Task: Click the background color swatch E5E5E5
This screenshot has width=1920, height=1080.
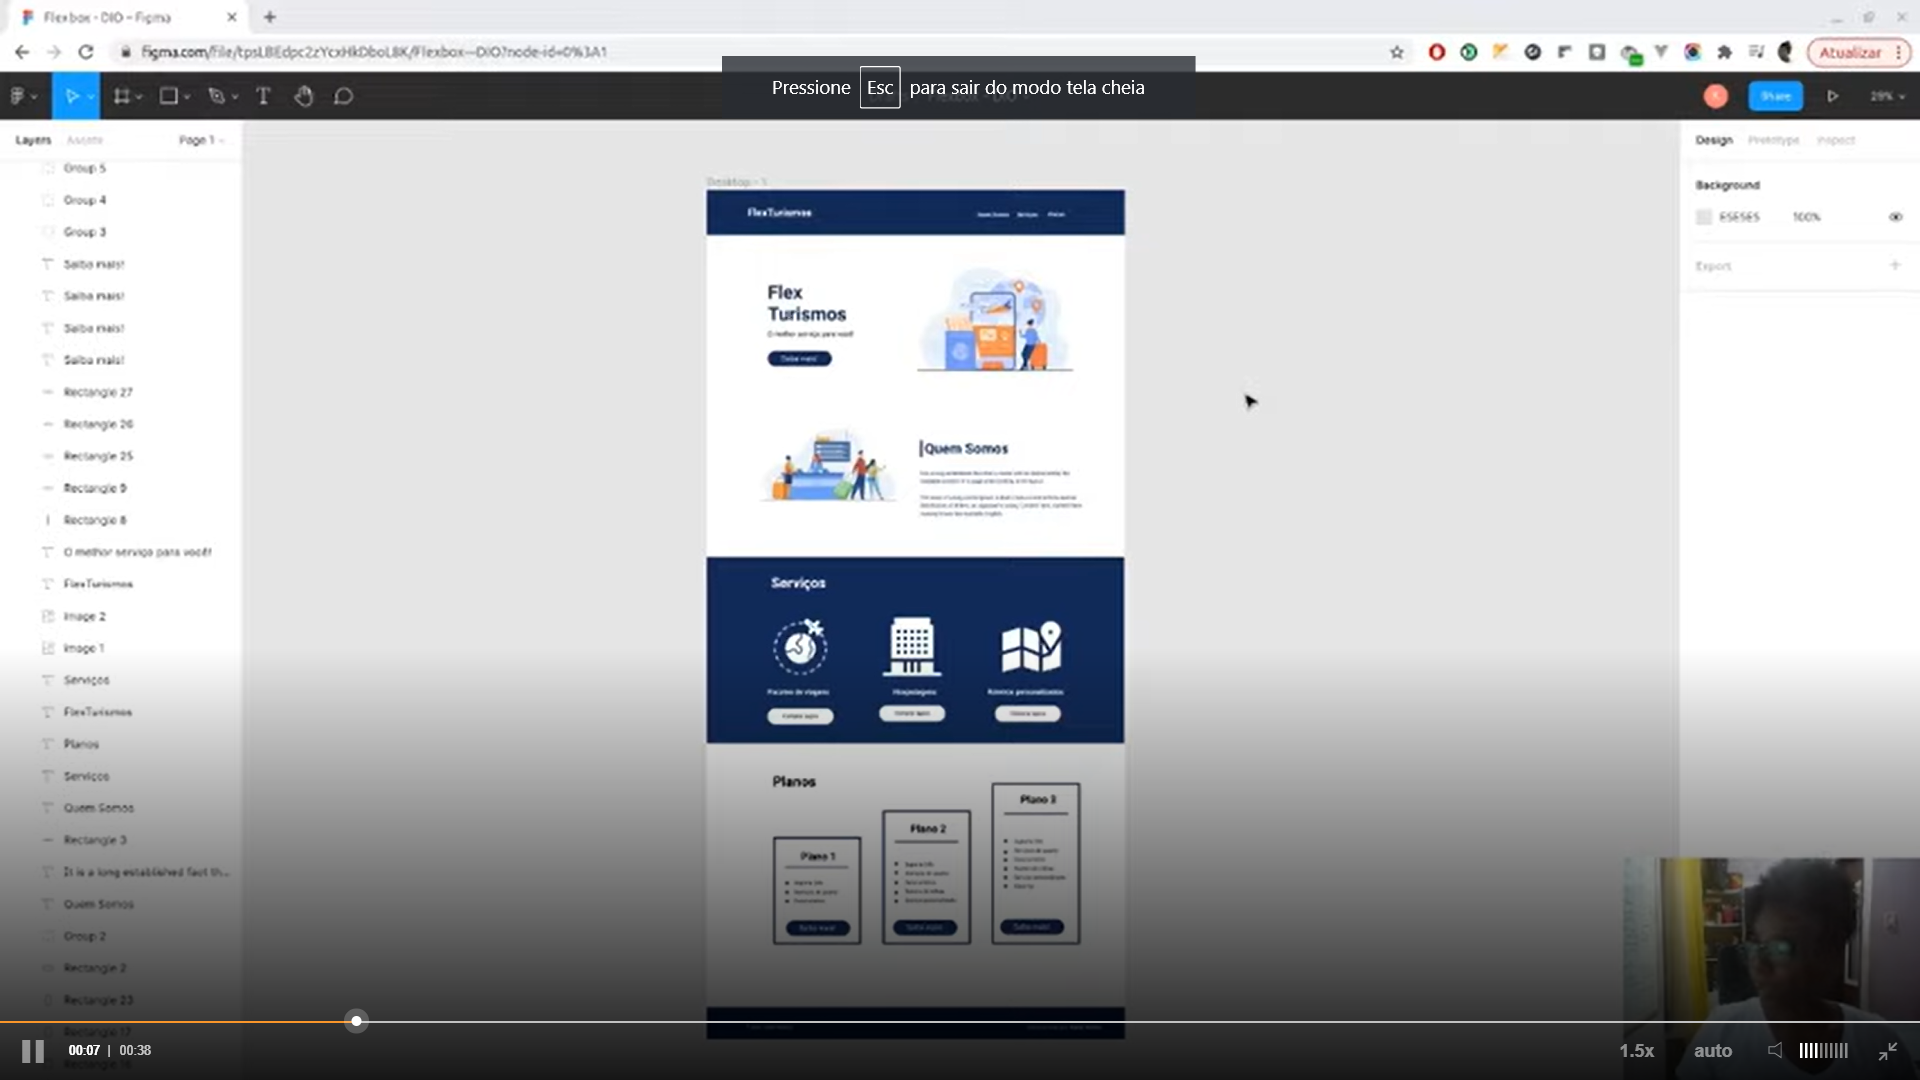Action: [1704, 217]
